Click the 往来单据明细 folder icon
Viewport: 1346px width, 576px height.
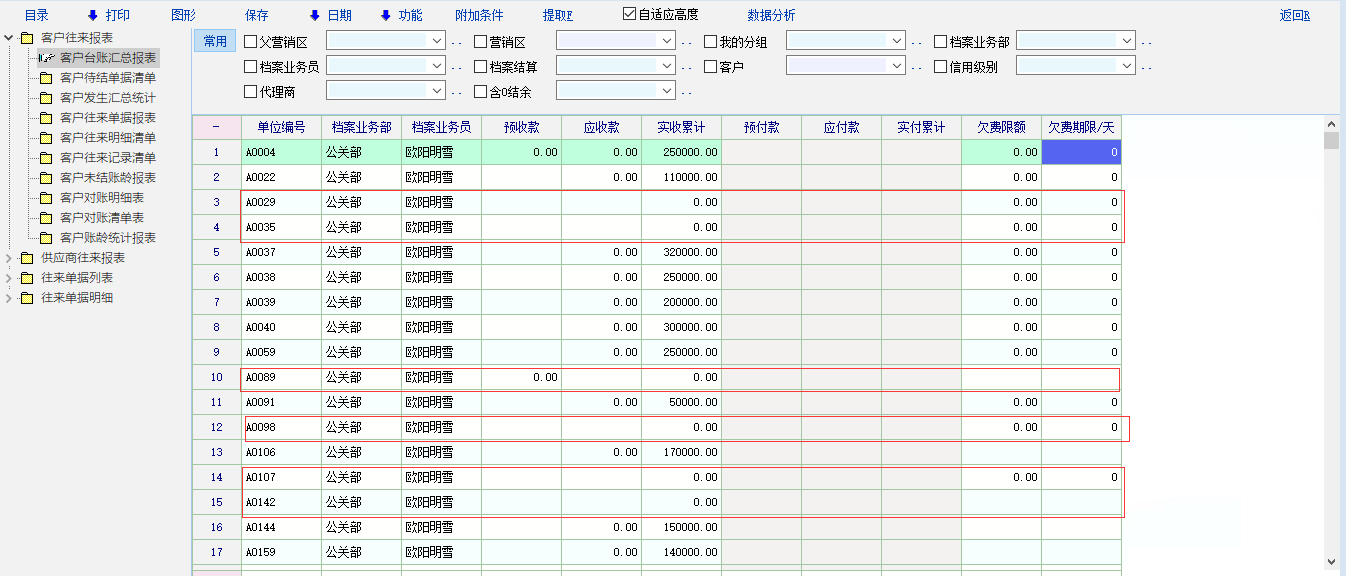27,298
